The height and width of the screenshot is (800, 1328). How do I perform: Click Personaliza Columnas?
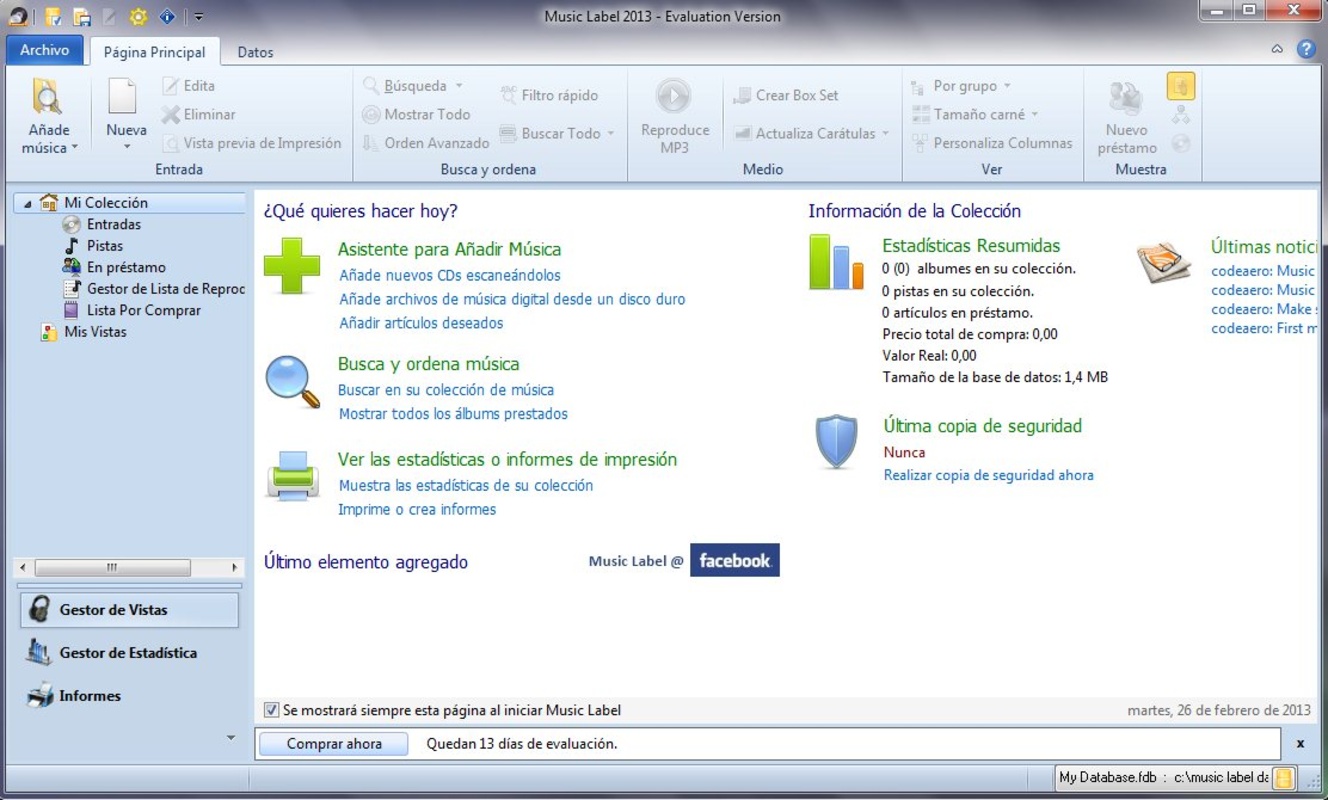tap(992, 143)
